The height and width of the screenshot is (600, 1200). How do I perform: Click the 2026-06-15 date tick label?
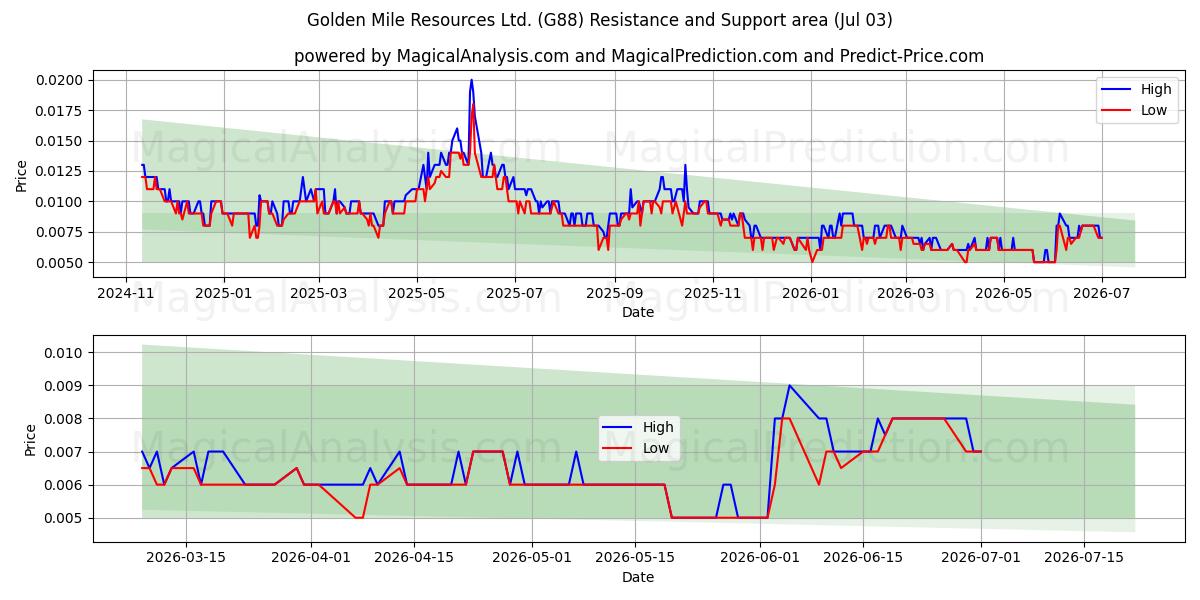click(x=862, y=557)
